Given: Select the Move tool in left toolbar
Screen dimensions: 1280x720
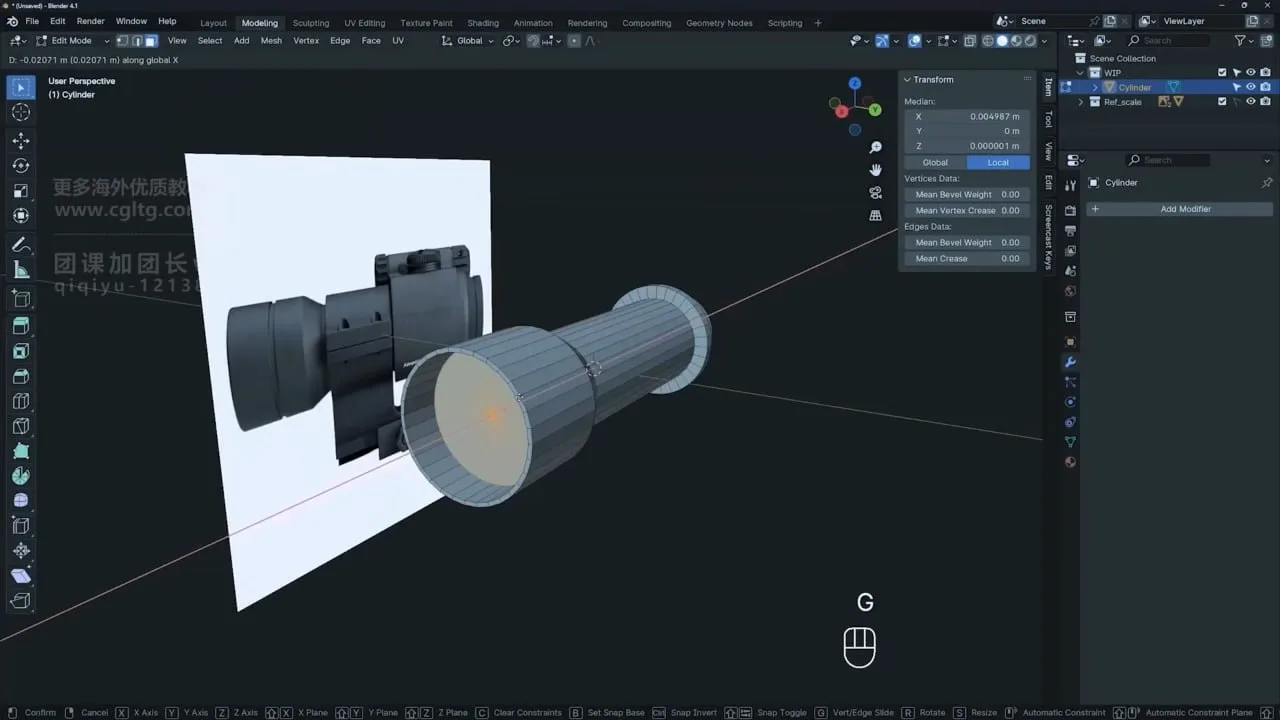Looking at the screenshot, I should [20, 141].
